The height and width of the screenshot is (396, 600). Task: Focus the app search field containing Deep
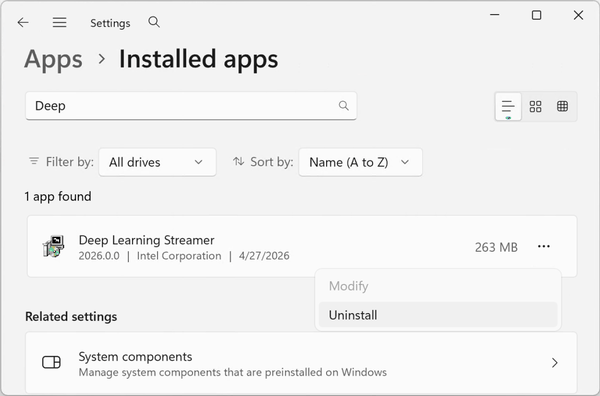pyautogui.click(x=191, y=106)
